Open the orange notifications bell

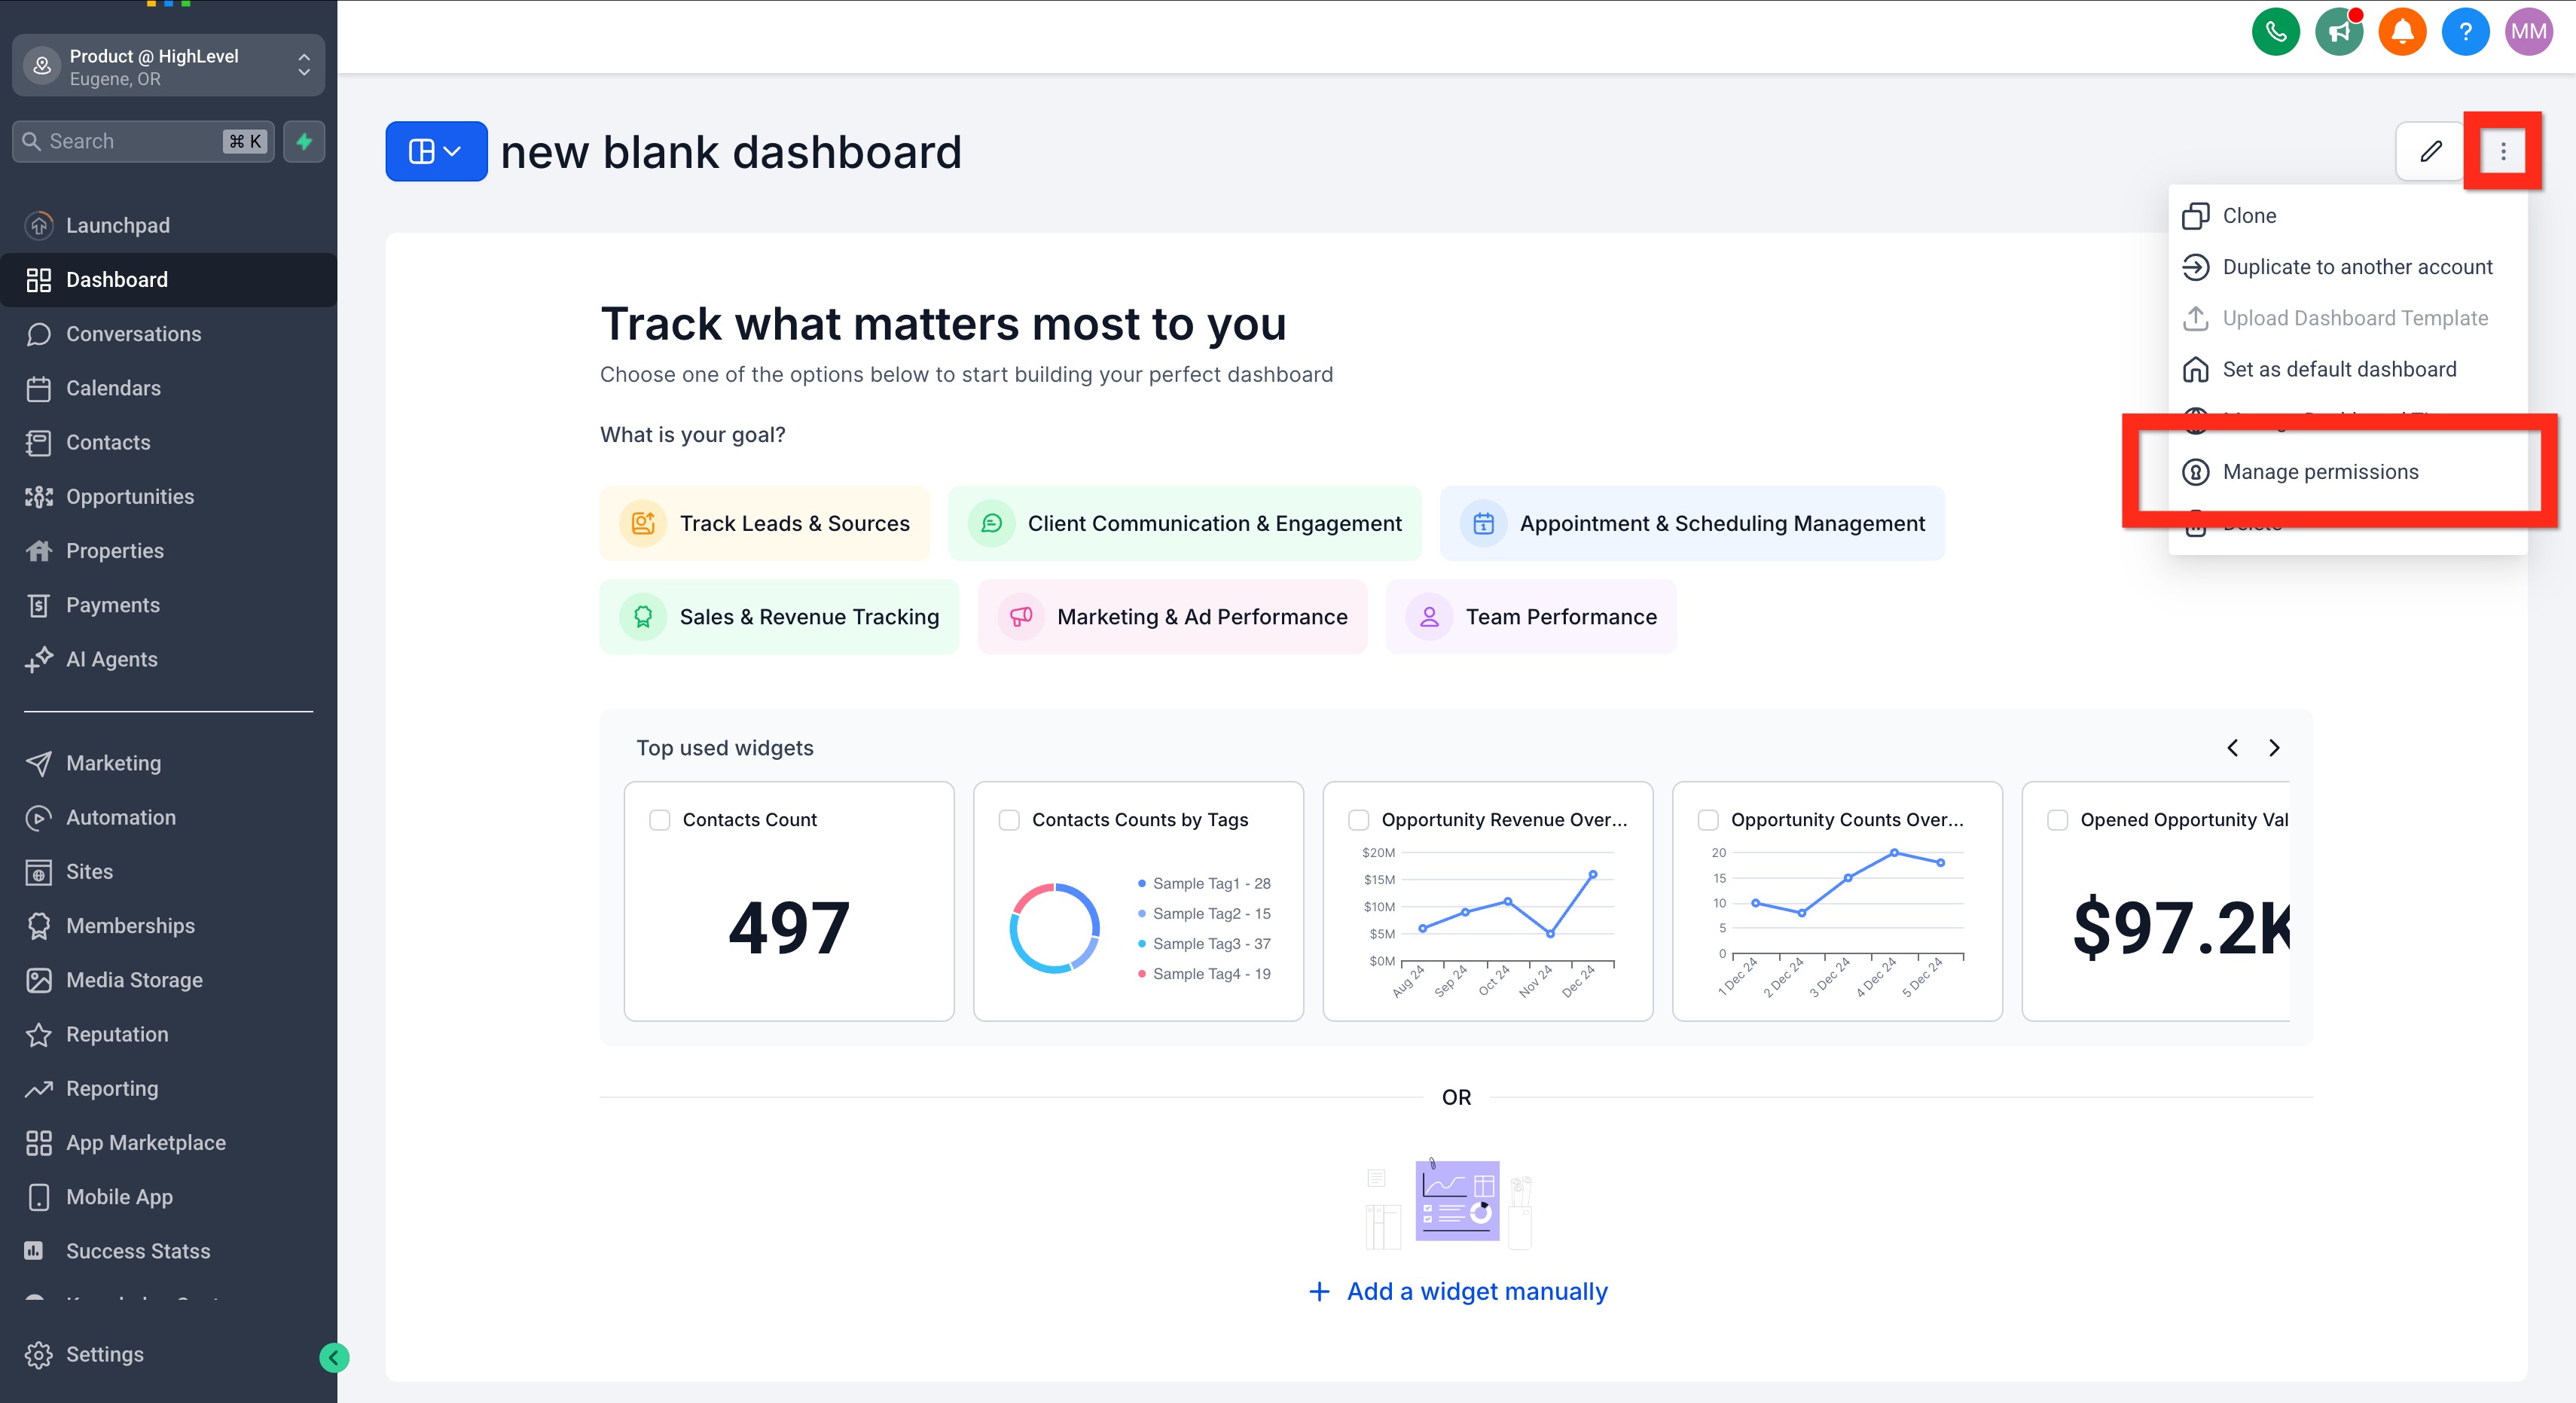(2402, 32)
